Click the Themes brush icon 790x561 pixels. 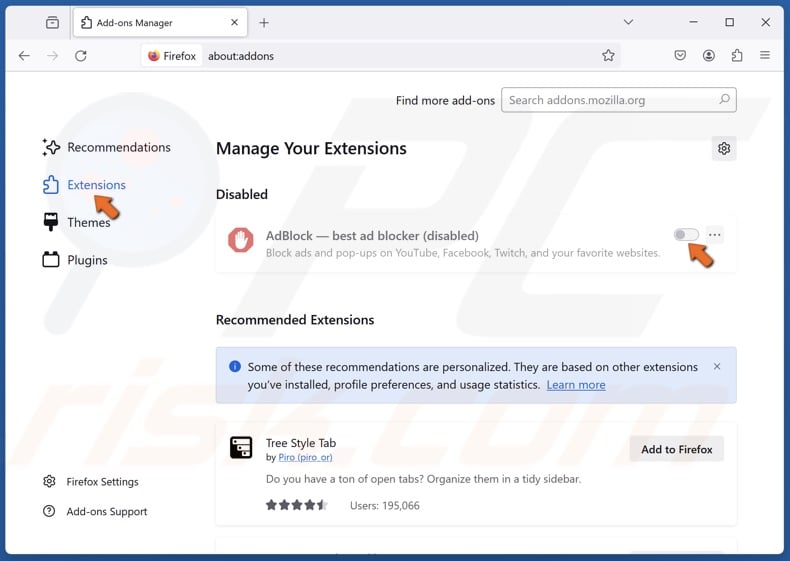pyautogui.click(x=51, y=222)
